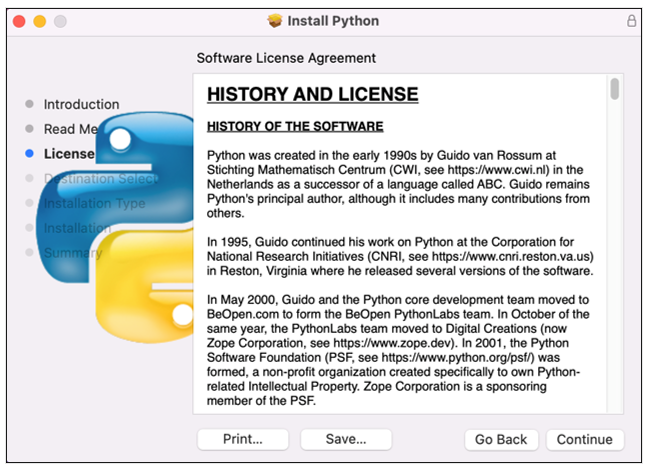Select the License step label
Viewport: 649px width, 469px height.
coord(69,154)
